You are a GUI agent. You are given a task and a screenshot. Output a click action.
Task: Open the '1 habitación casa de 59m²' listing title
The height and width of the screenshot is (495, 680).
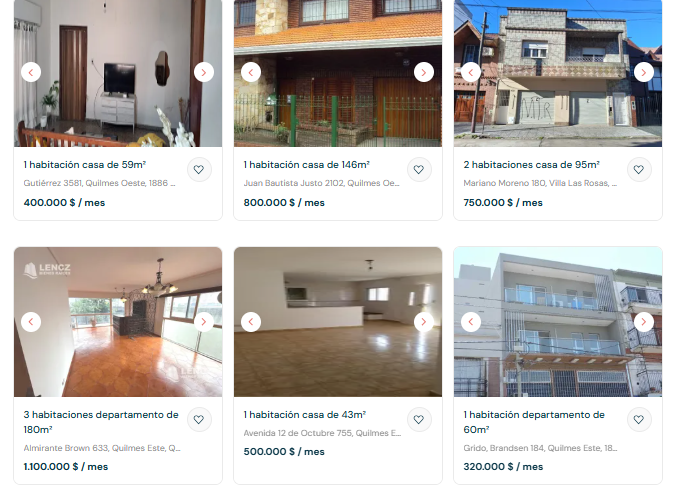(85, 165)
